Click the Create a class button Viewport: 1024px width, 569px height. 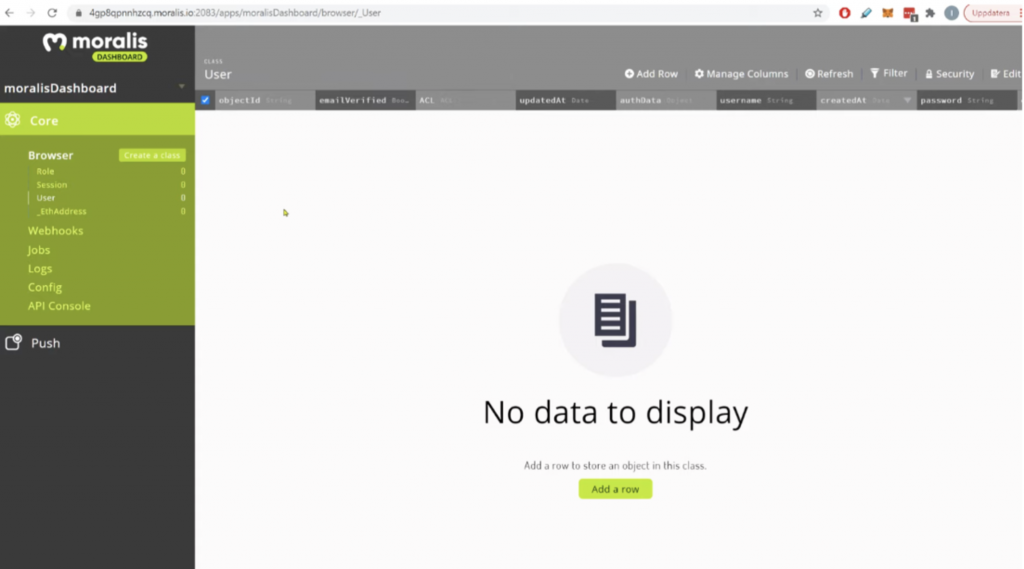(152, 155)
